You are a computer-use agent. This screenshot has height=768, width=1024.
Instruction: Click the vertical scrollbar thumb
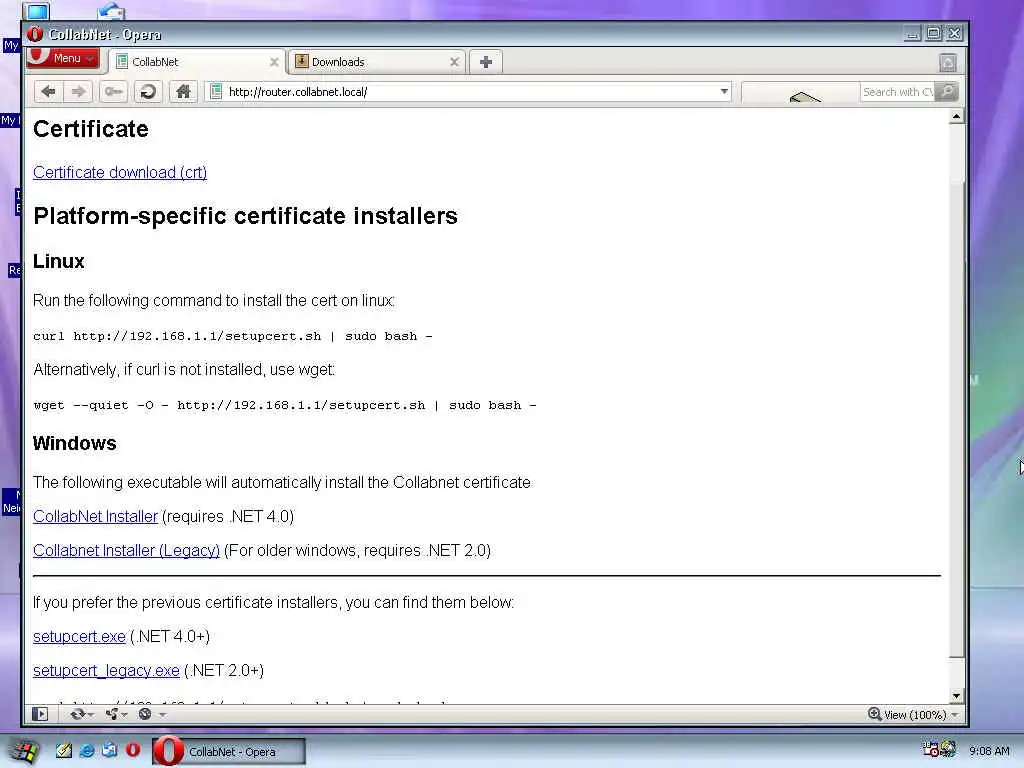point(957,418)
